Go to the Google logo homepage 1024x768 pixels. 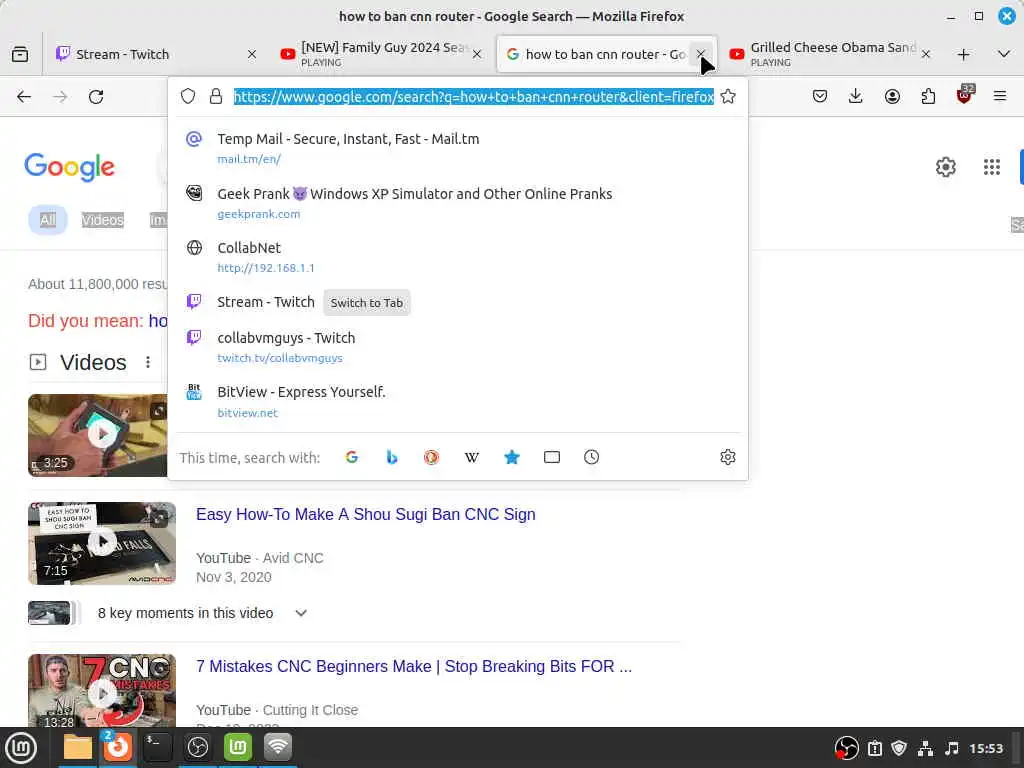[69, 168]
